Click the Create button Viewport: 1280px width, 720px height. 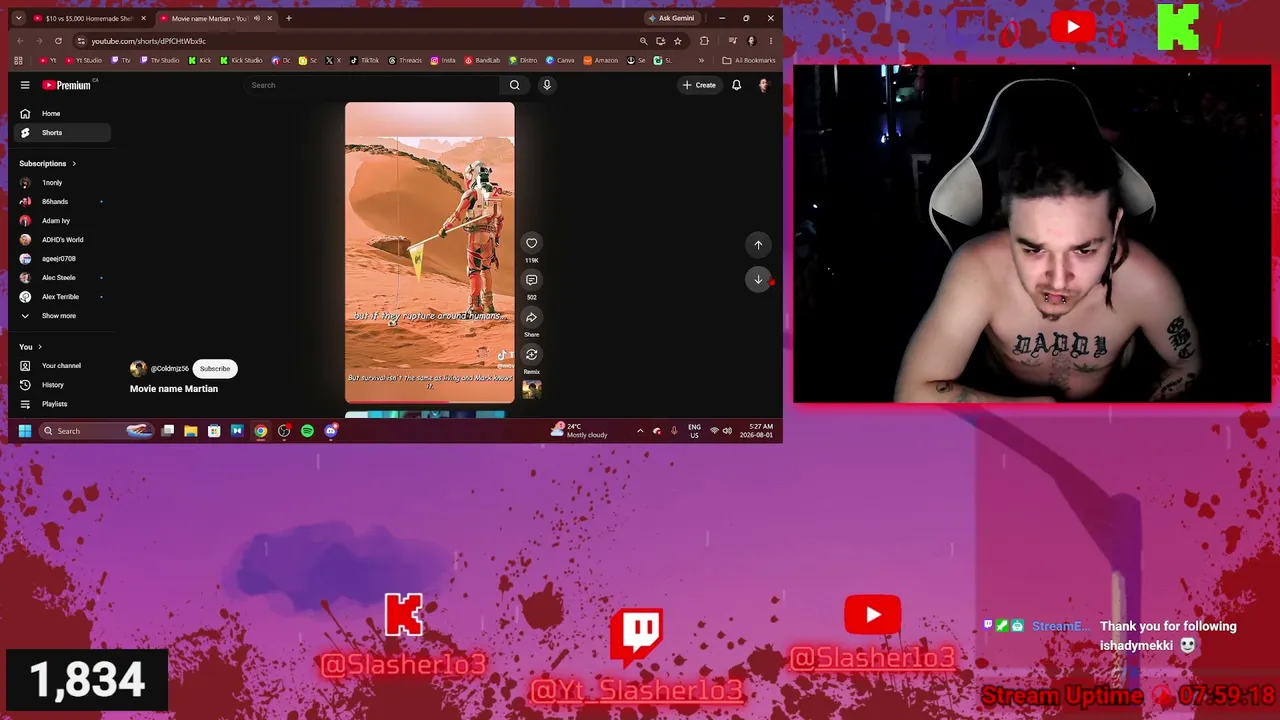point(700,85)
